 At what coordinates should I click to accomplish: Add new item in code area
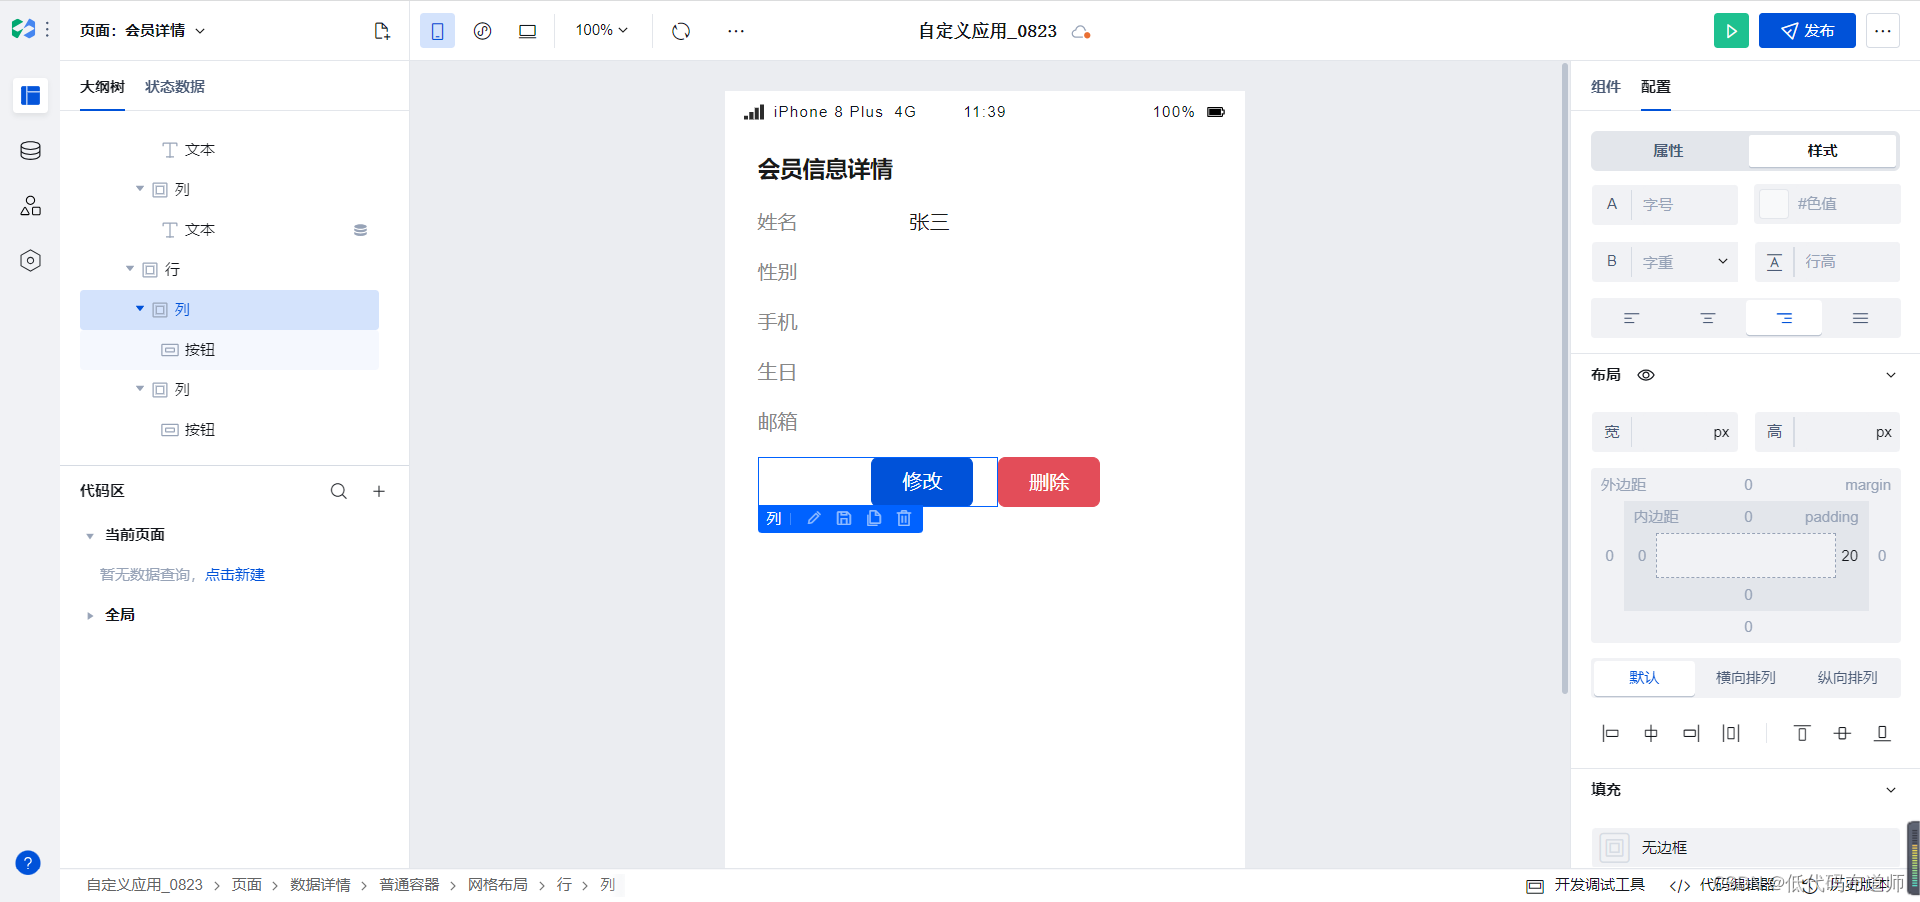coord(379,491)
